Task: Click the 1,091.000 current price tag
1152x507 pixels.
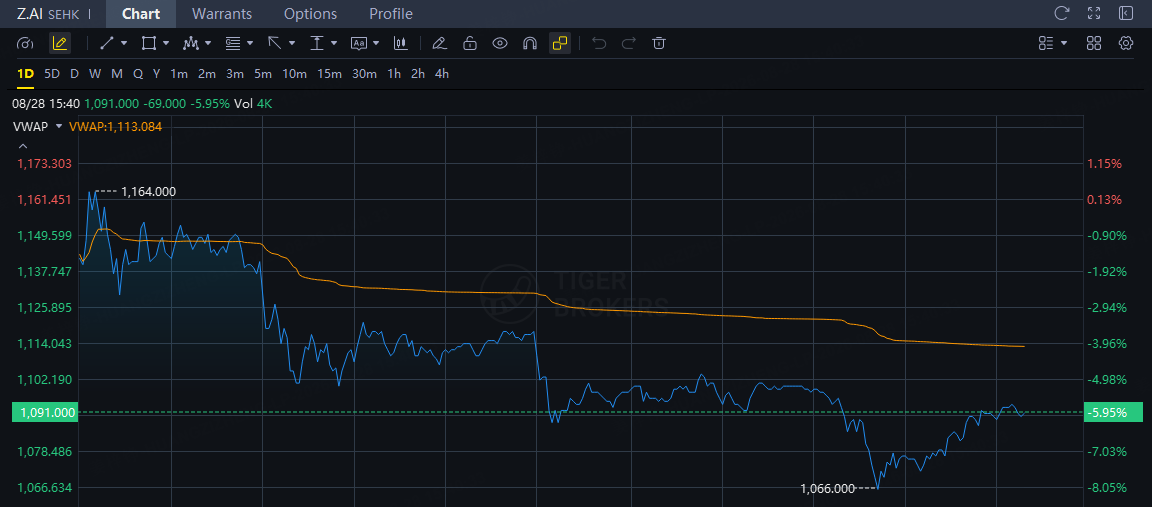Action: tap(45, 413)
